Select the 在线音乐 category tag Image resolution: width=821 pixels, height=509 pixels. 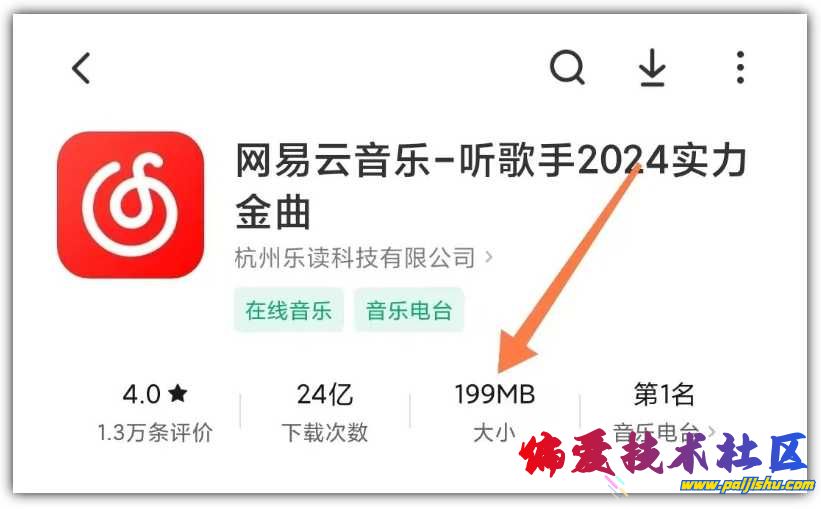click(289, 310)
